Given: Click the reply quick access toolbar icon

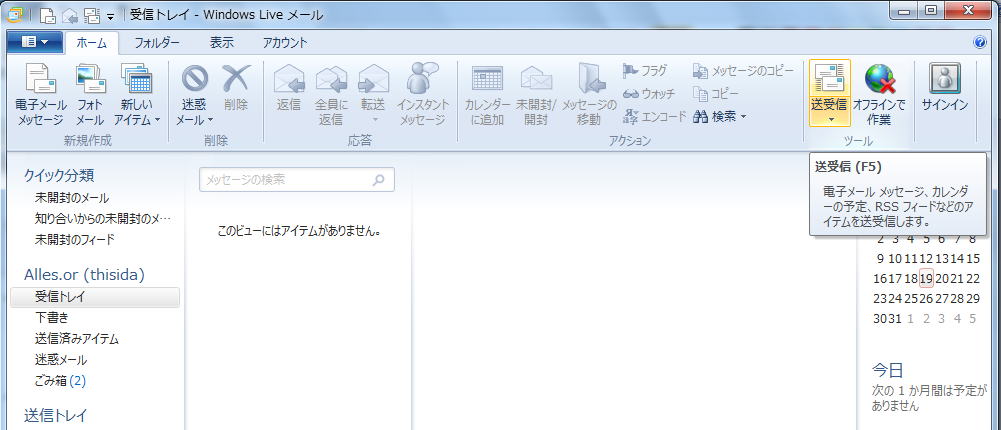Looking at the screenshot, I should pyautogui.click(x=69, y=14).
